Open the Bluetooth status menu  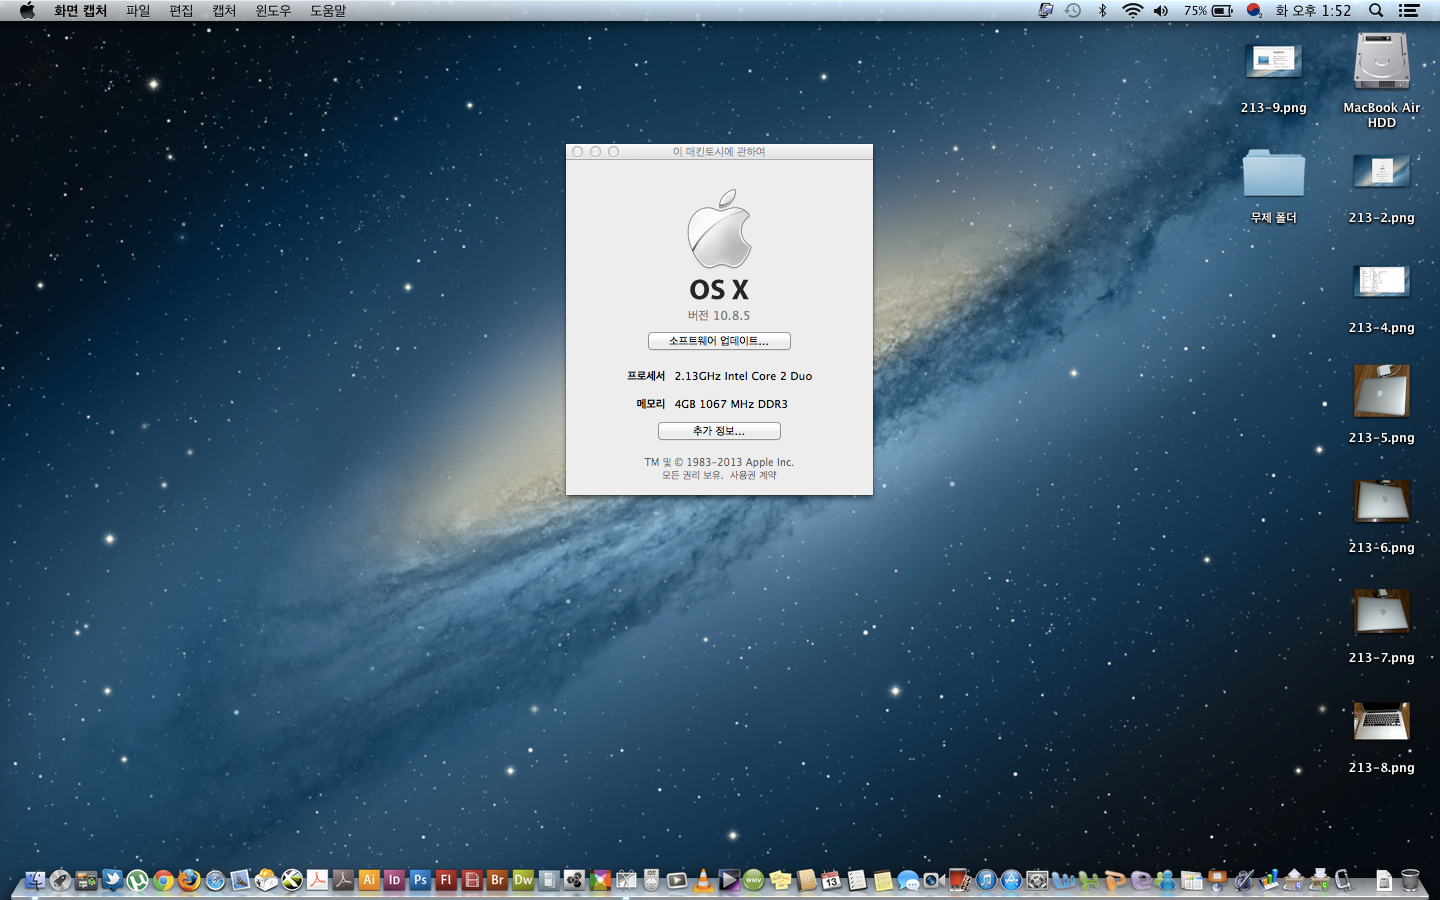(x=1103, y=10)
